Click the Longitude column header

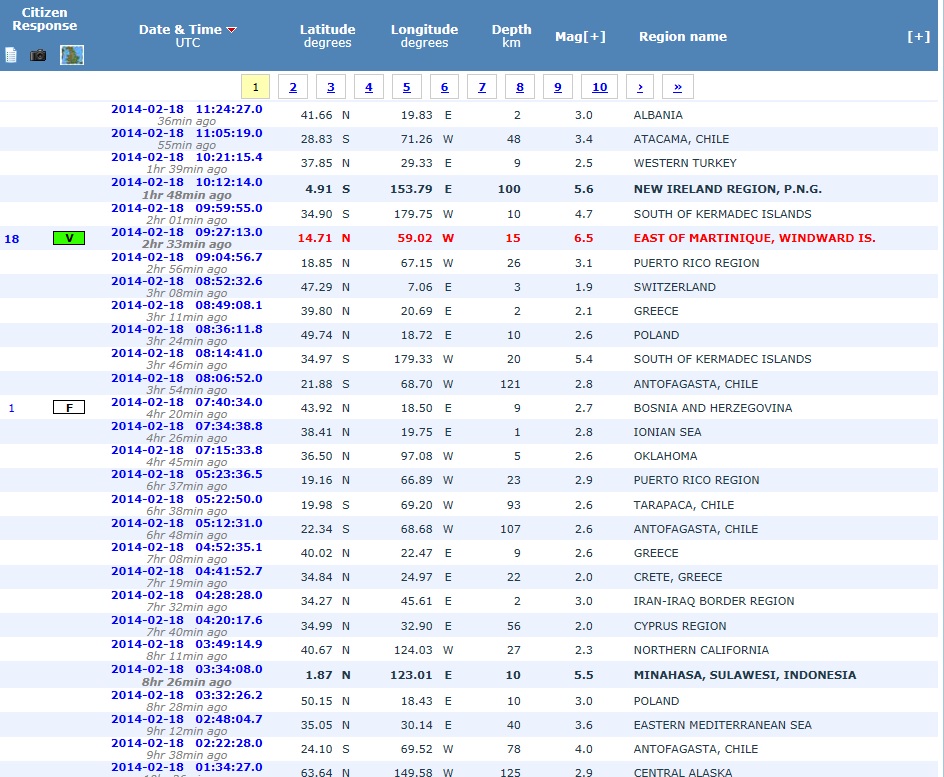[424, 36]
